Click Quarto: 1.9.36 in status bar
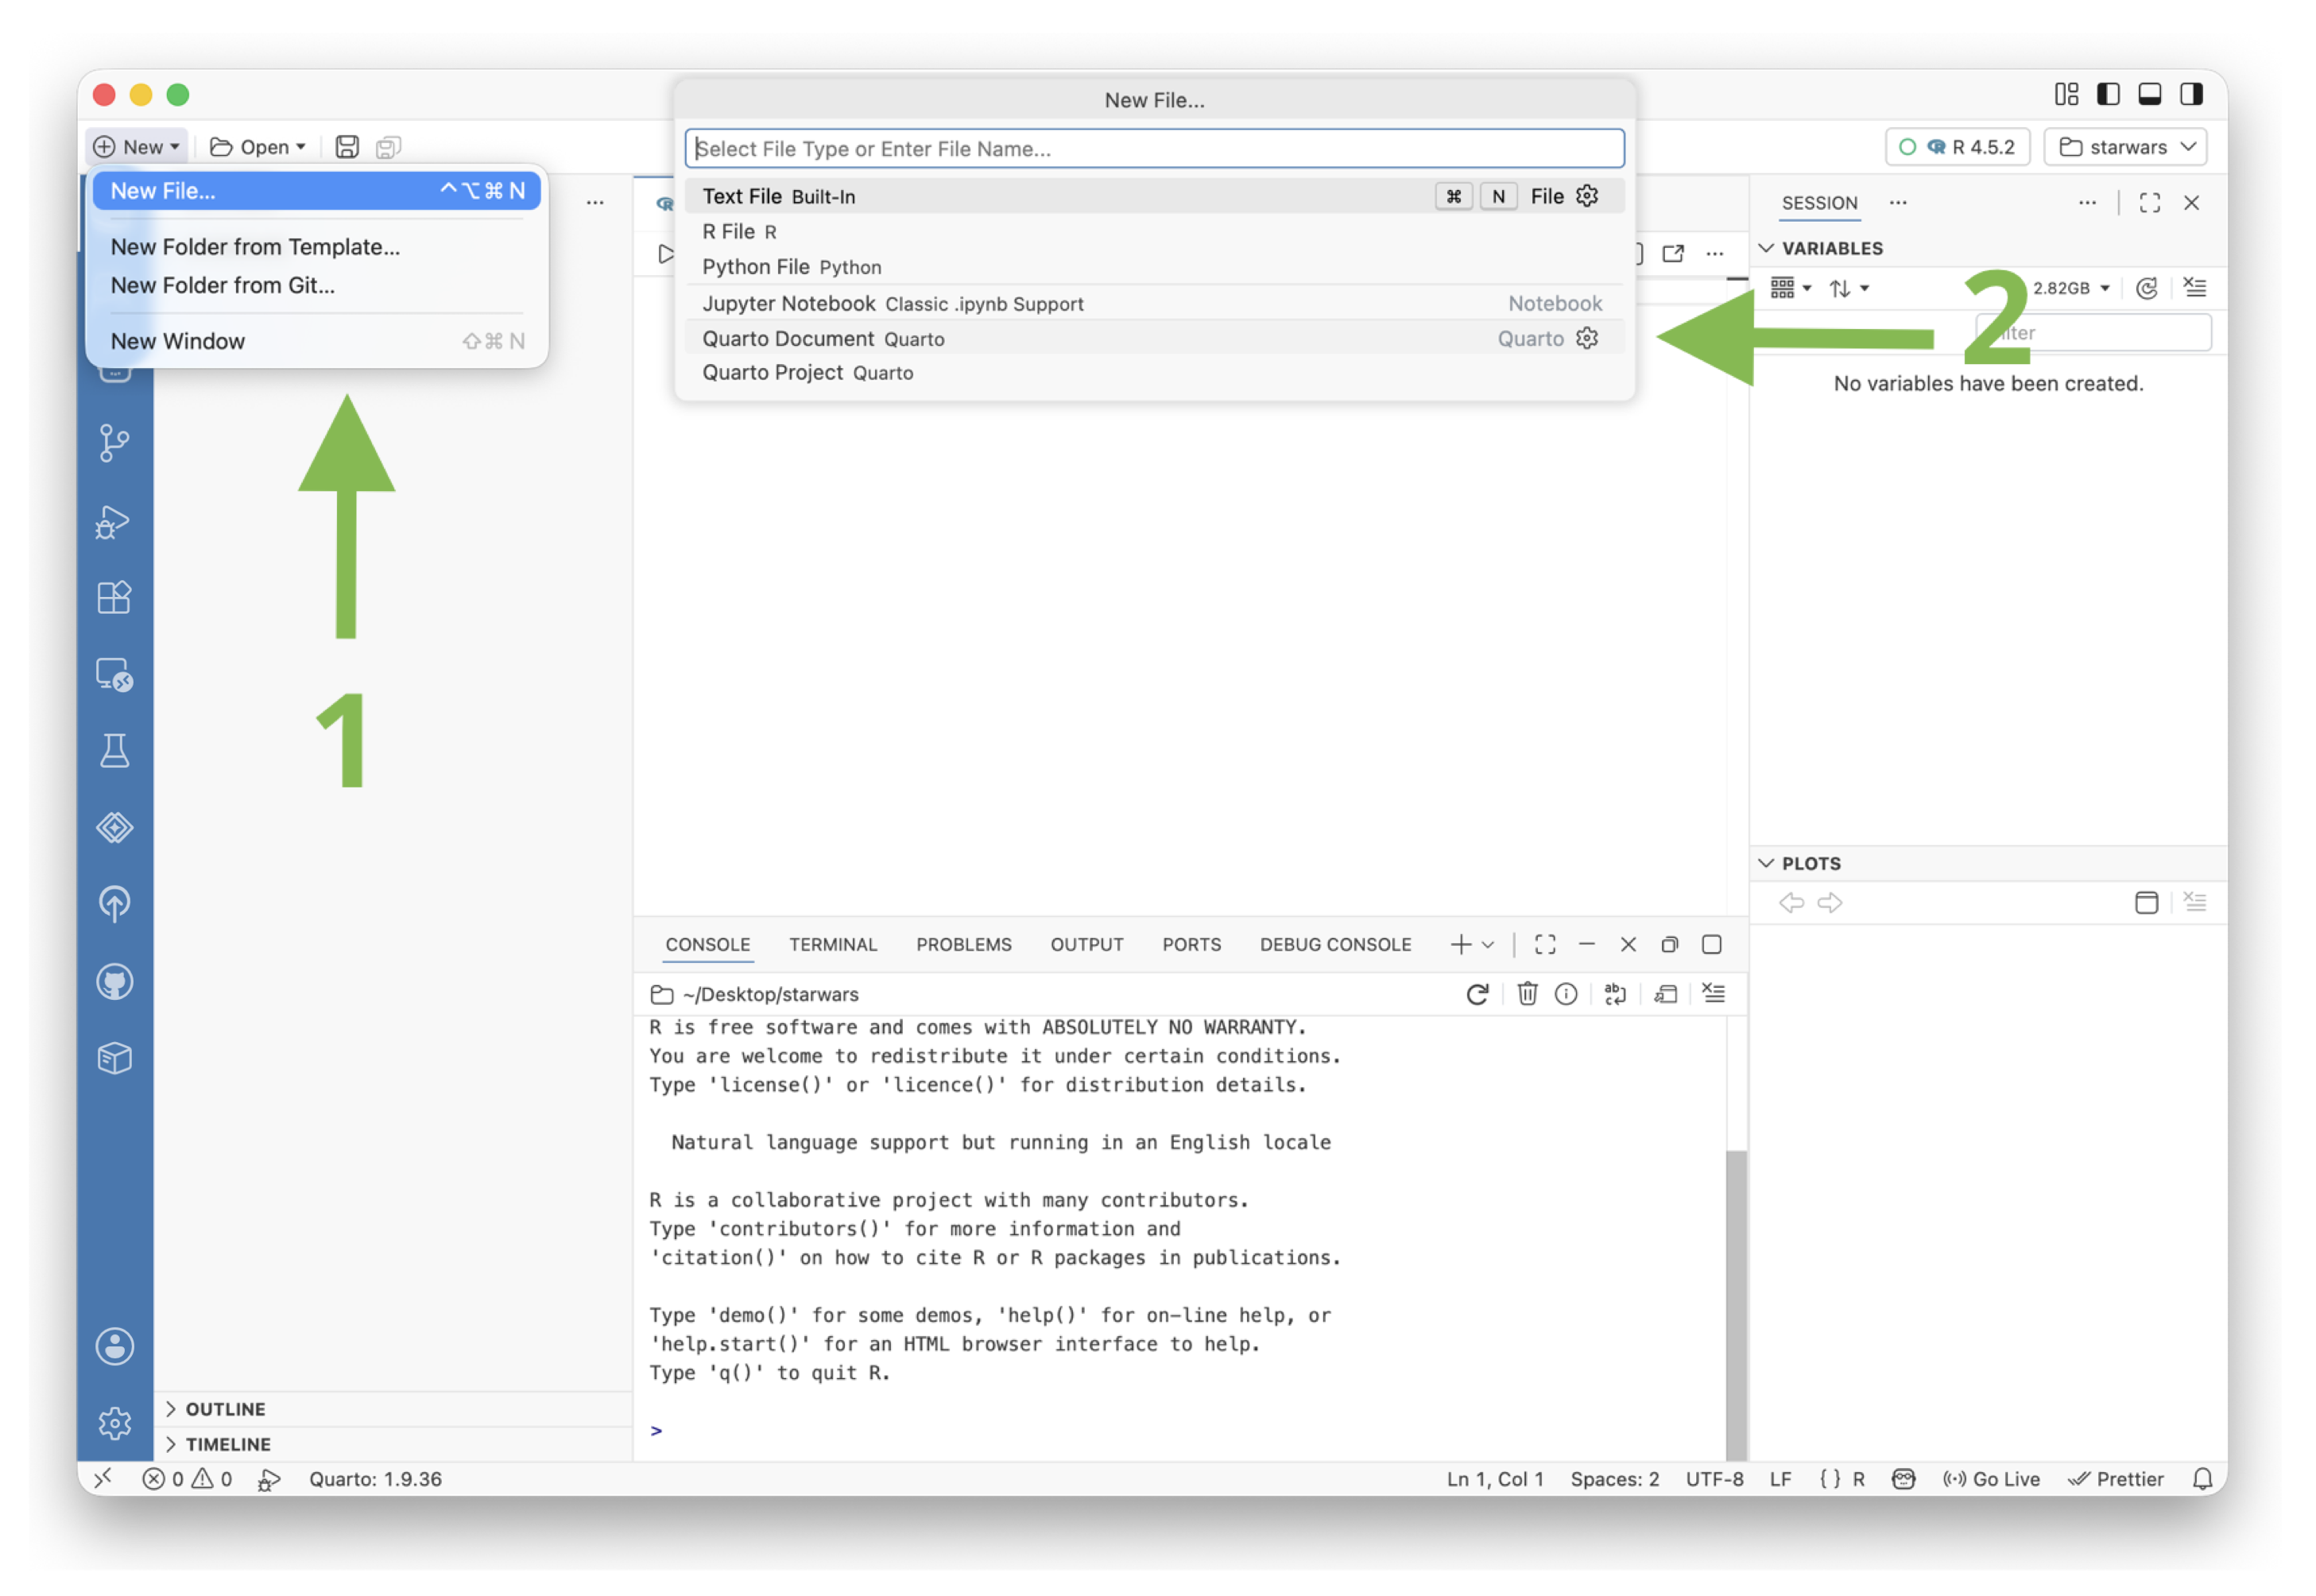 [x=375, y=1479]
